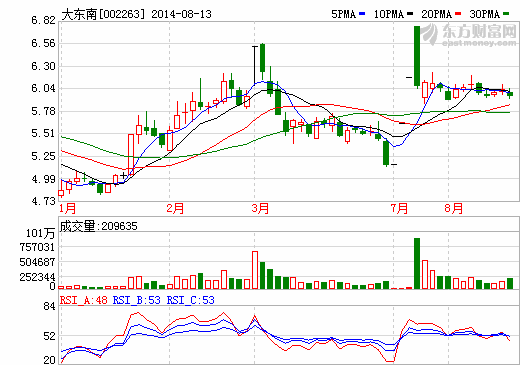Image resolution: width=520 pixels, height=365 pixels.
Task: Click the 20PMA legend label
Action: pos(437,14)
